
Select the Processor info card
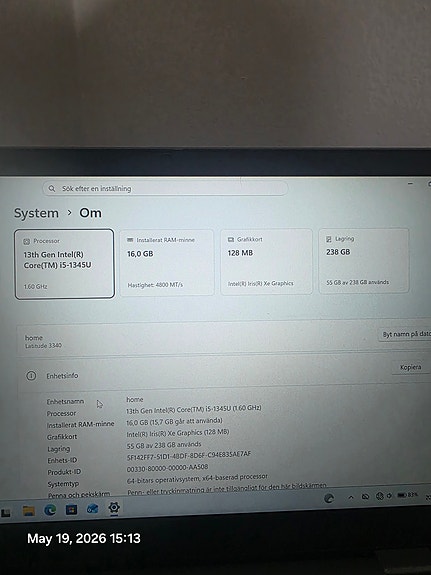[x=65, y=264]
